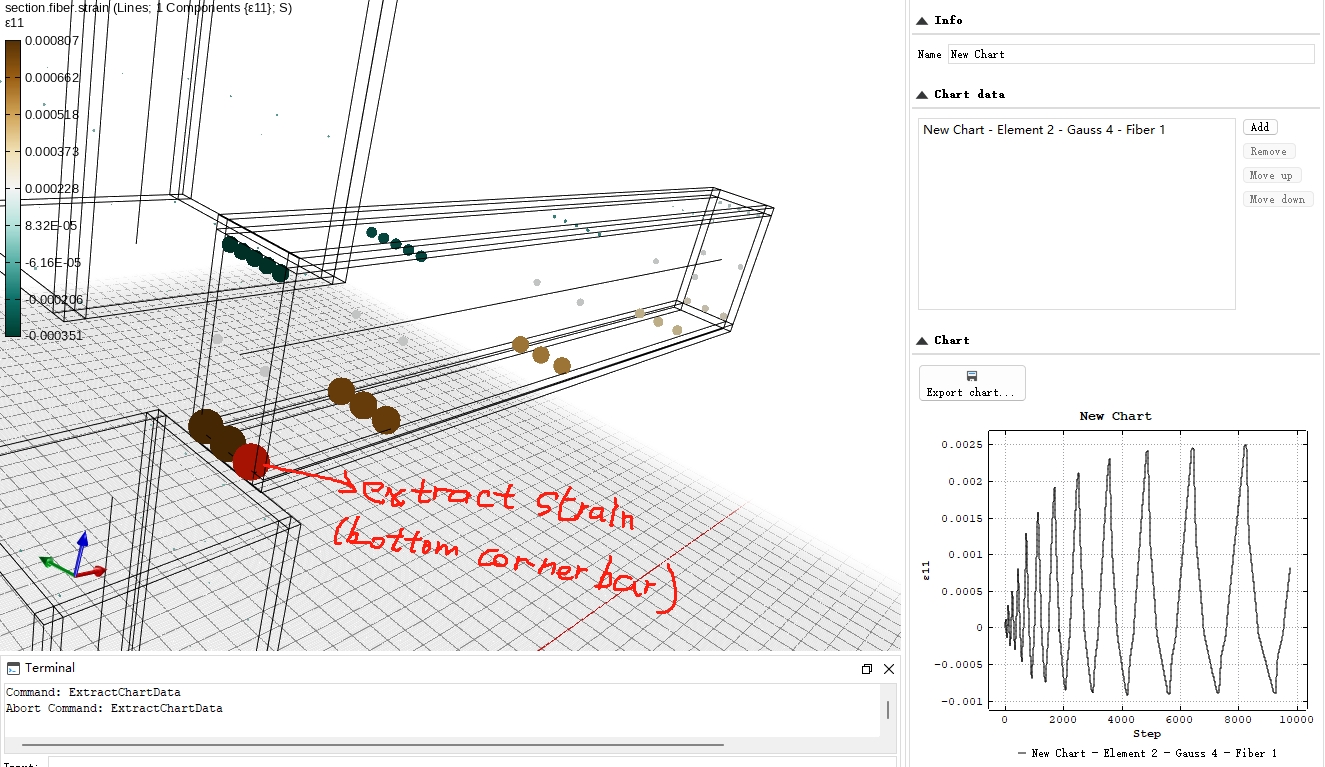Click the Remove button
Screen dimensions: 1325x767
coord(1269,151)
